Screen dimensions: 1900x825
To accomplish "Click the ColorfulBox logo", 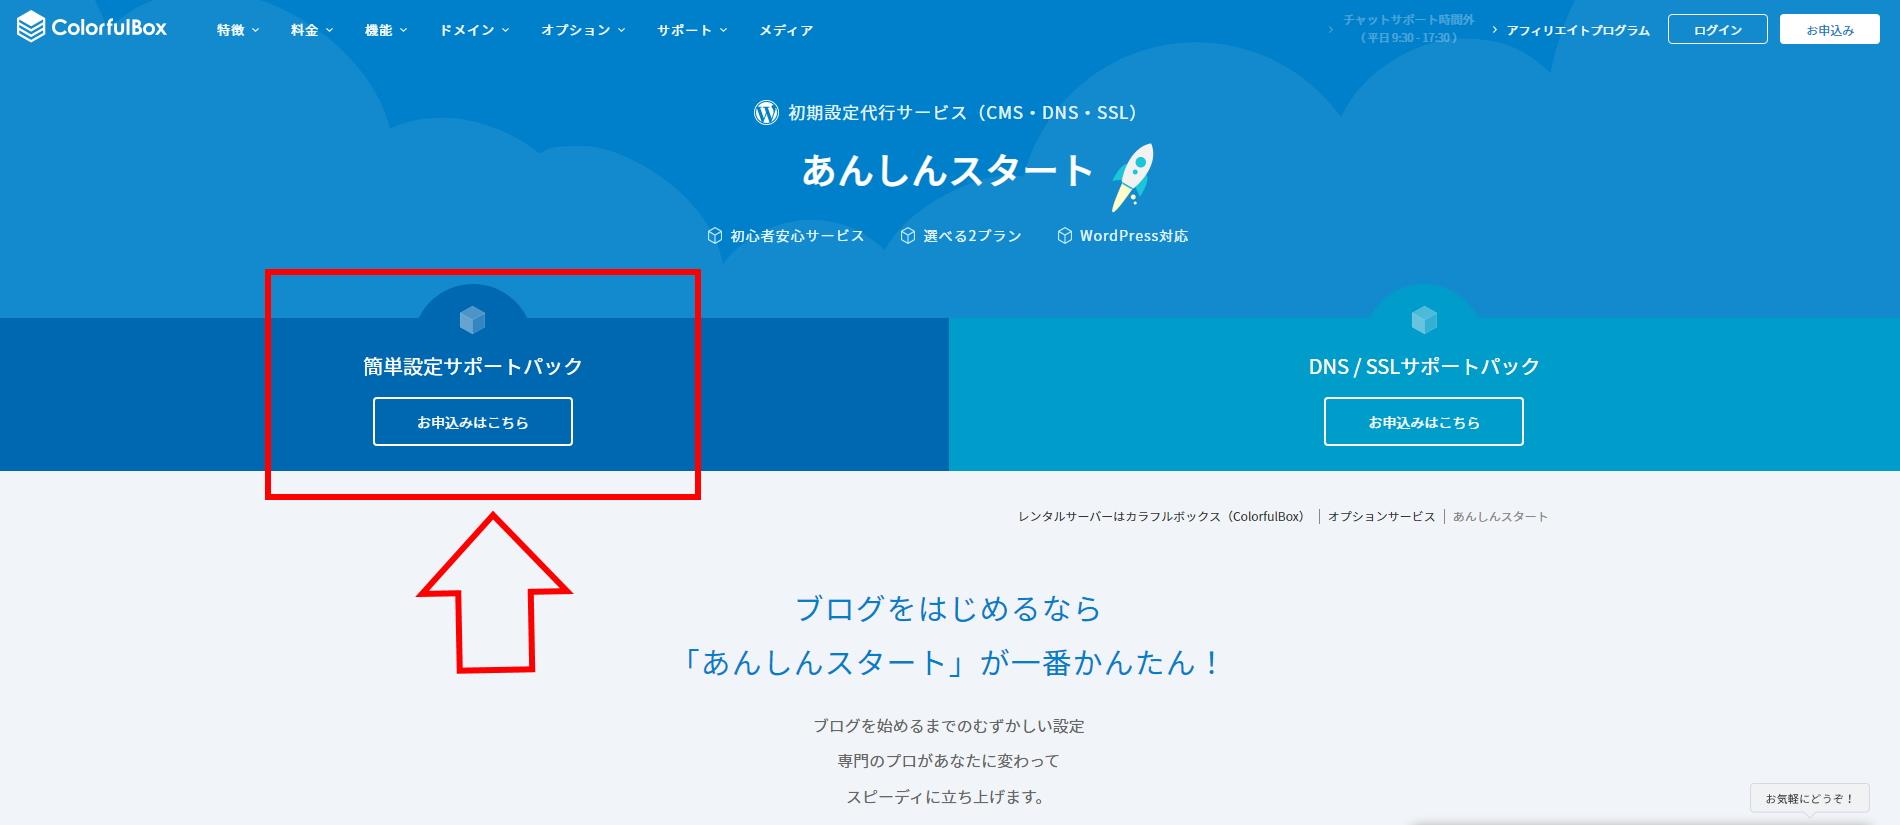I will 92,27.
